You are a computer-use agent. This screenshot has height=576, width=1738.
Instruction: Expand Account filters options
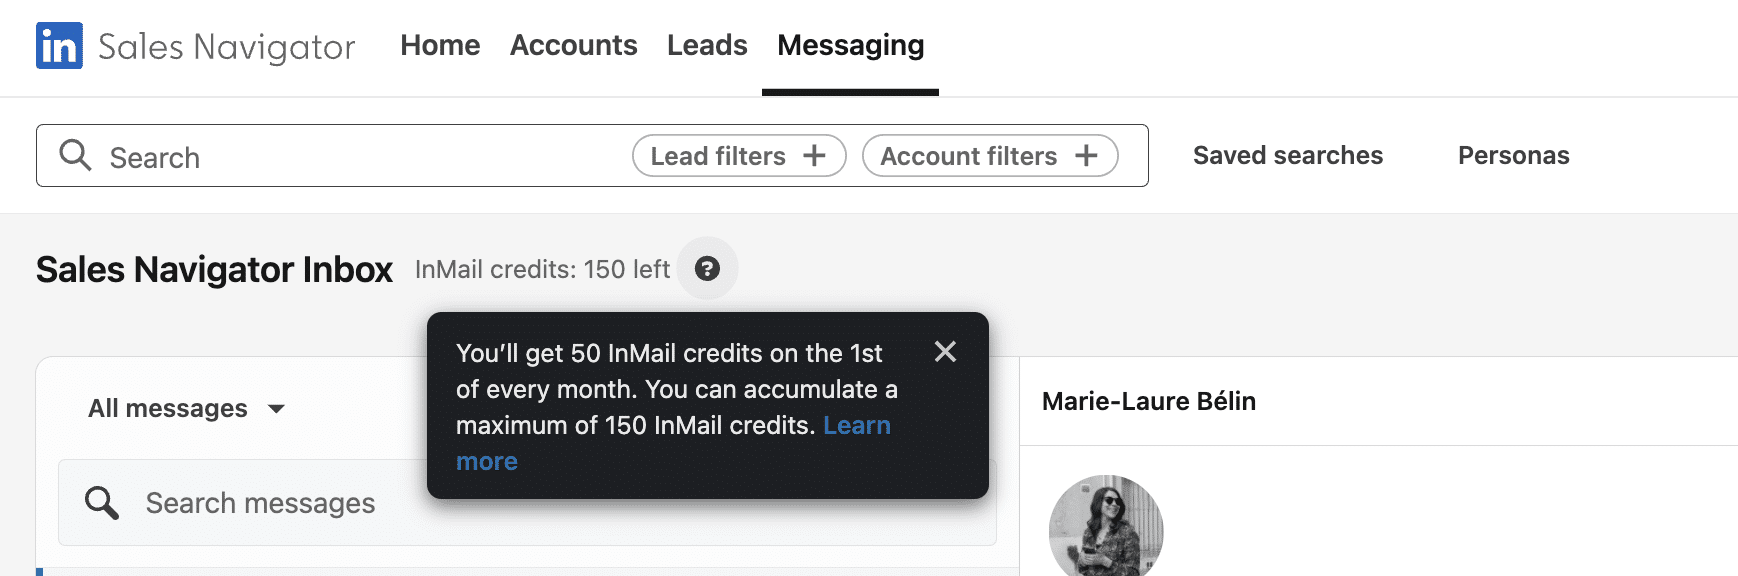(x=989, y=155)
